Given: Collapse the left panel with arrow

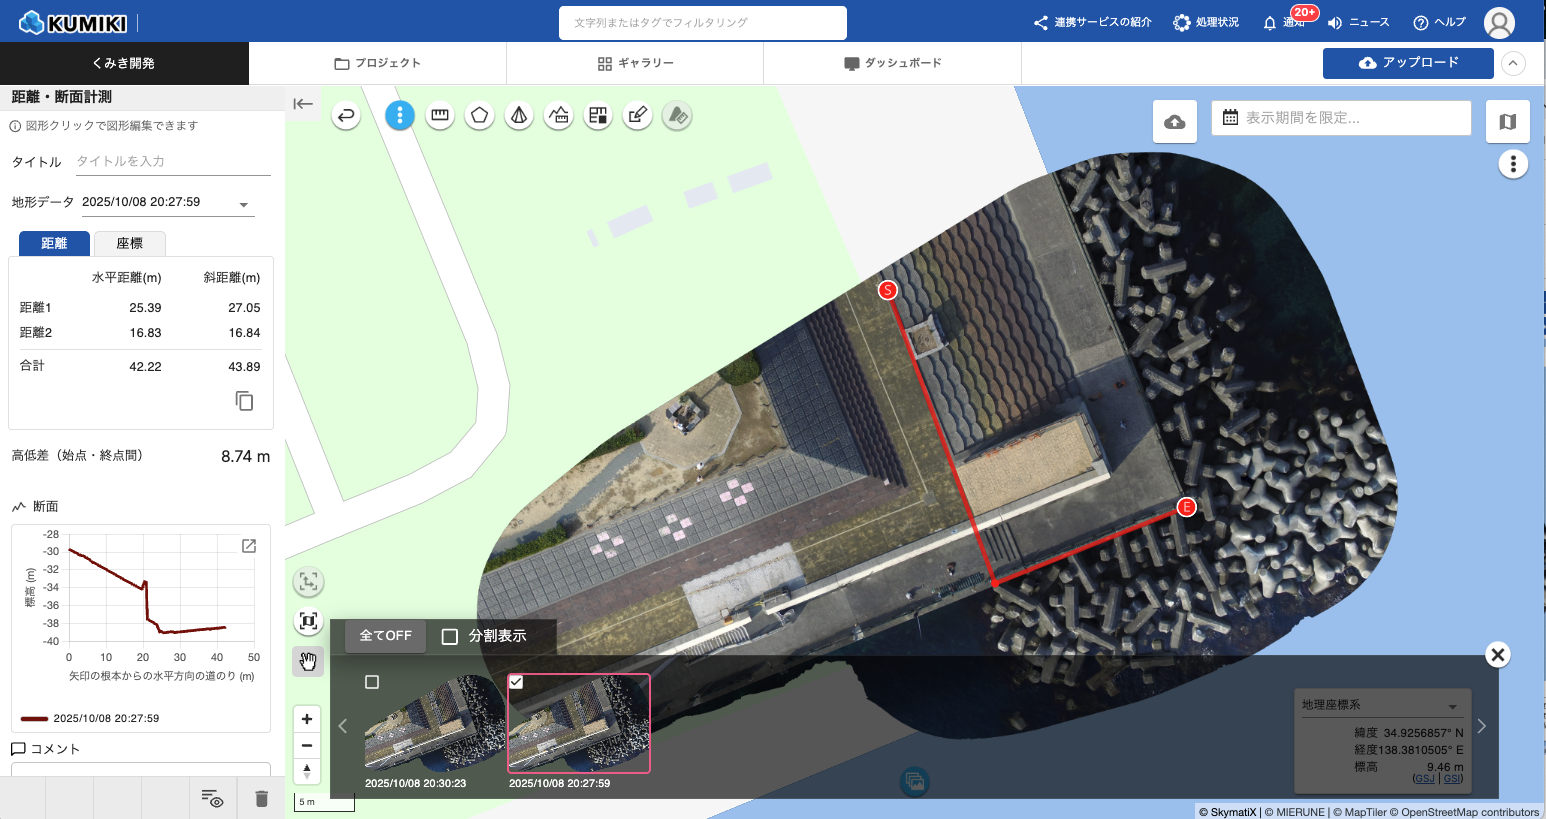Looking at the screenshot, I should click(x=303, y=104).
